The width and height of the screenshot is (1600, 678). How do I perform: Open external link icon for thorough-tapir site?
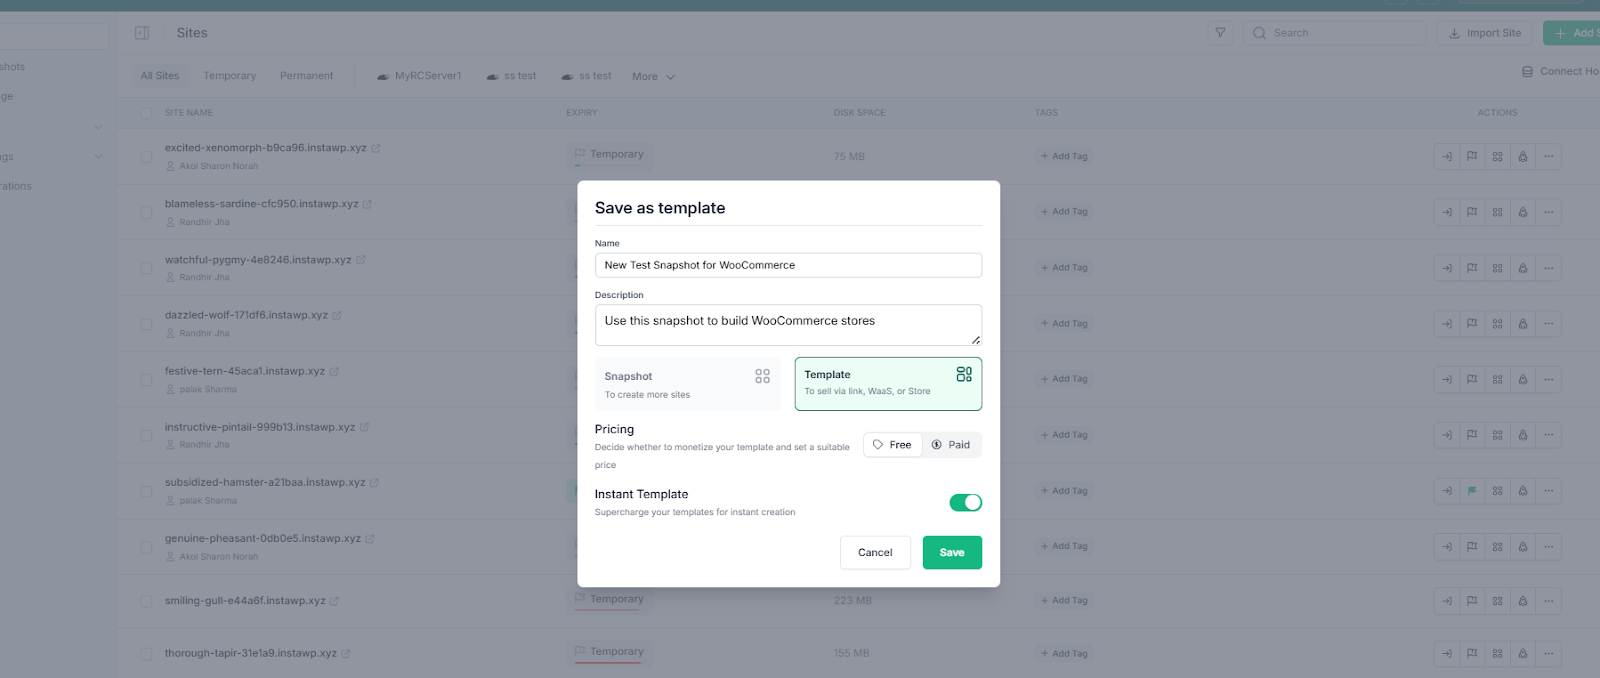[346, 654]
